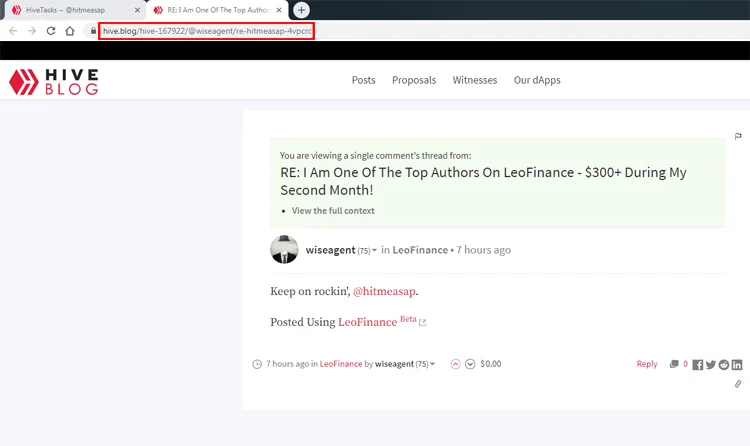
Task: Click the padlock site security icon
Action: click(93, 31)
